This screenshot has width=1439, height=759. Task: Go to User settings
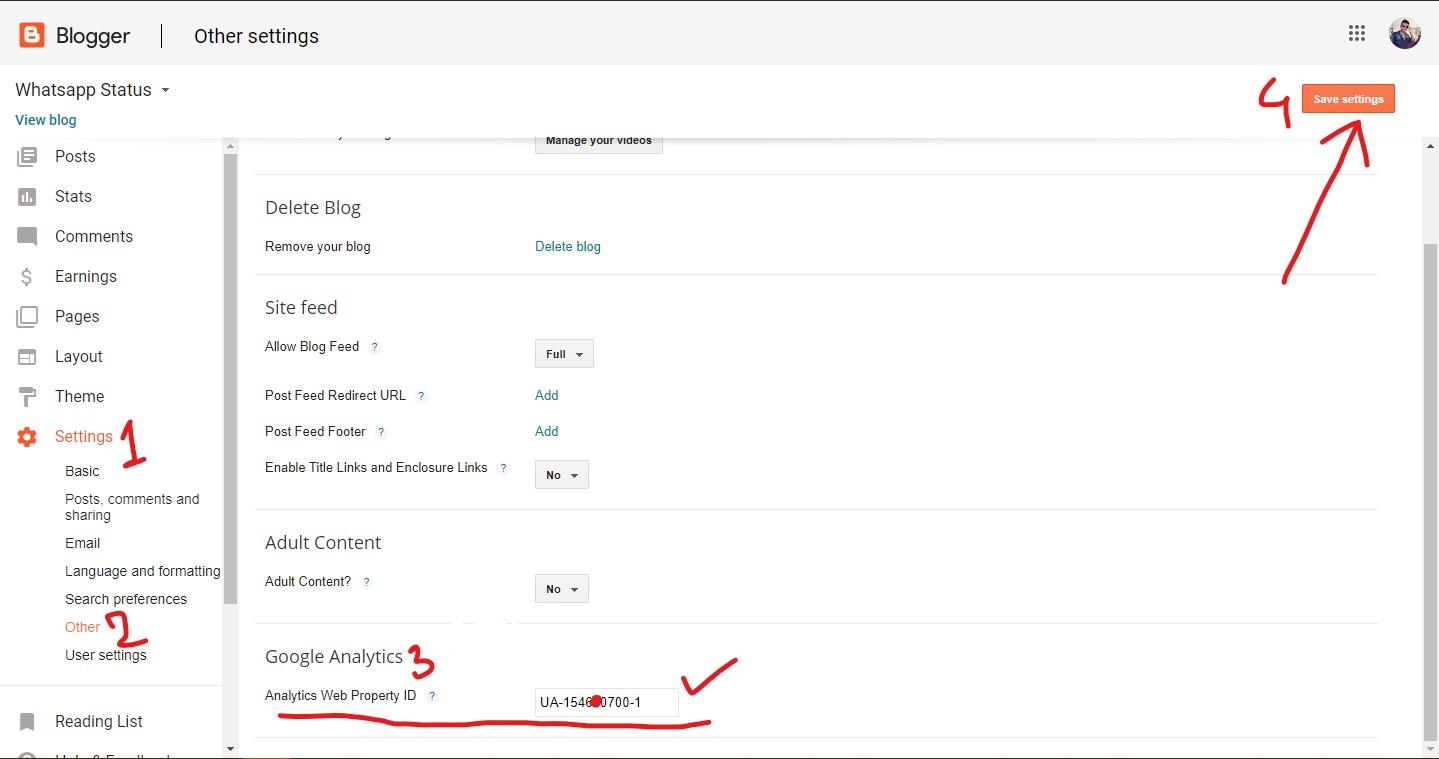tap(106, 655)
